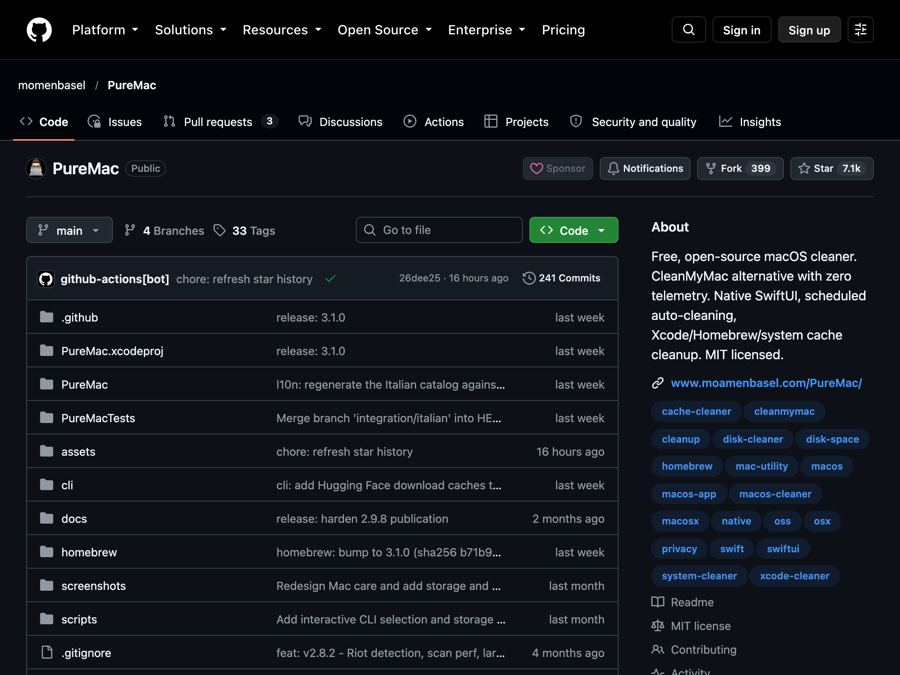The image size is (900, 675).
Task: Click the homebrew folder icon
Action: click(x=46, y=552)
